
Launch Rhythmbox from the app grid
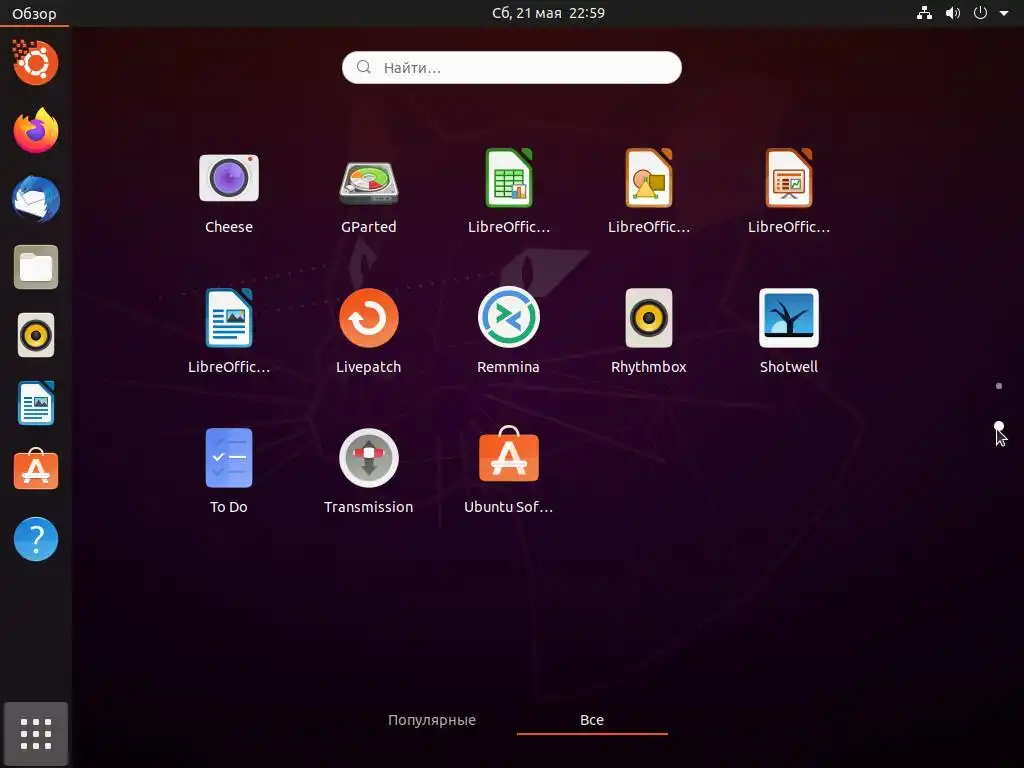[x=648, y=318]
